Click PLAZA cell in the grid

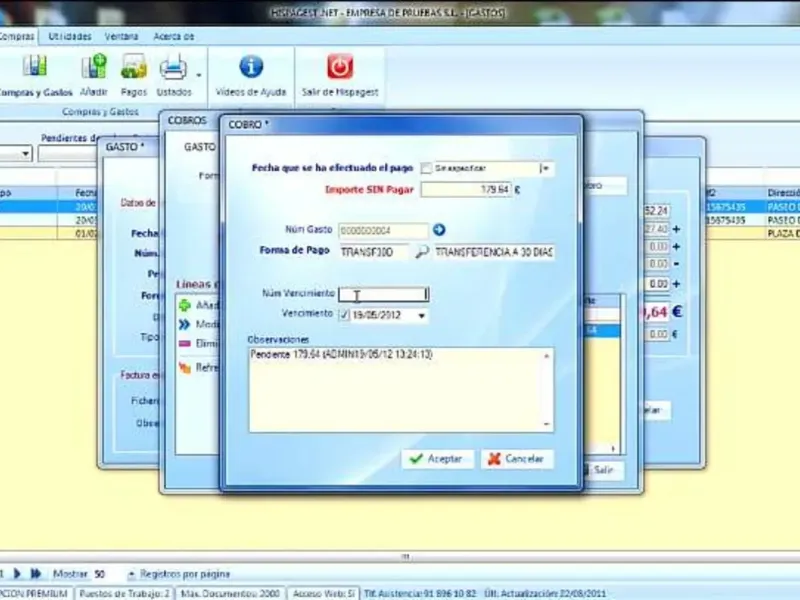click(x=783, y=233)
